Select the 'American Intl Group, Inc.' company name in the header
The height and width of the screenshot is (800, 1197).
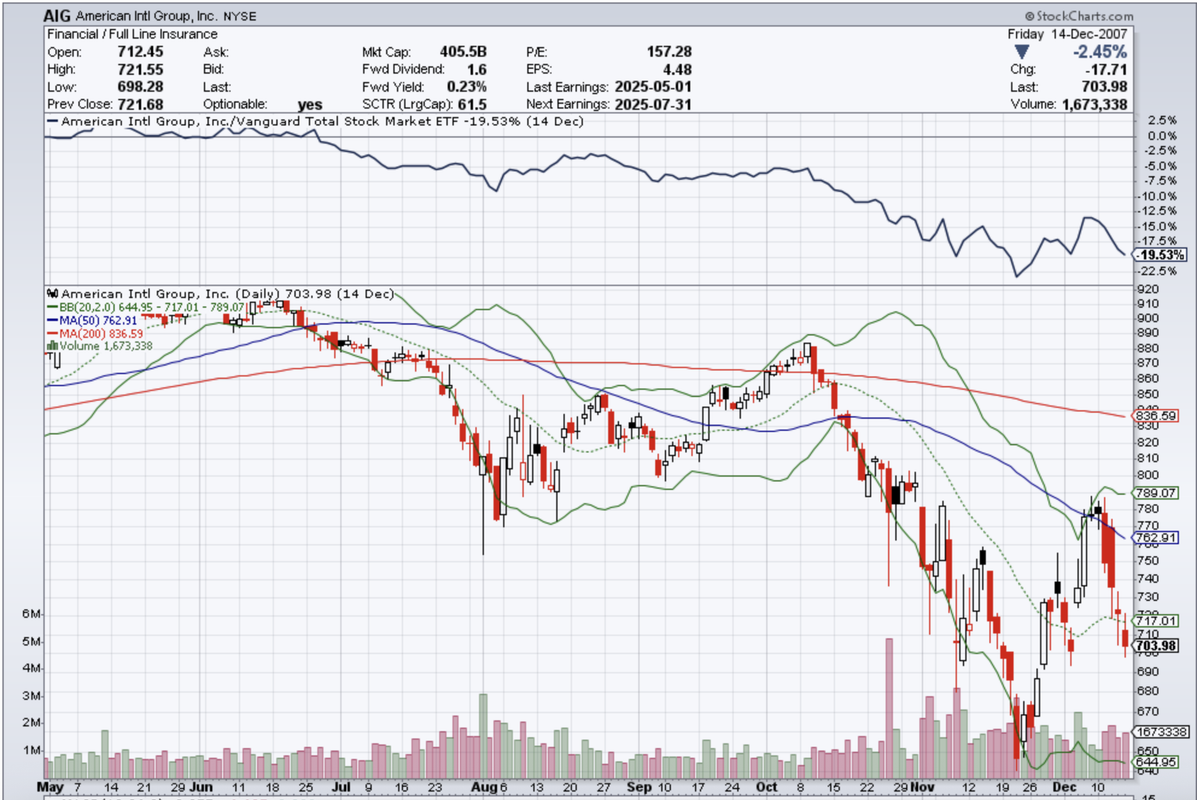coord(147,16)
